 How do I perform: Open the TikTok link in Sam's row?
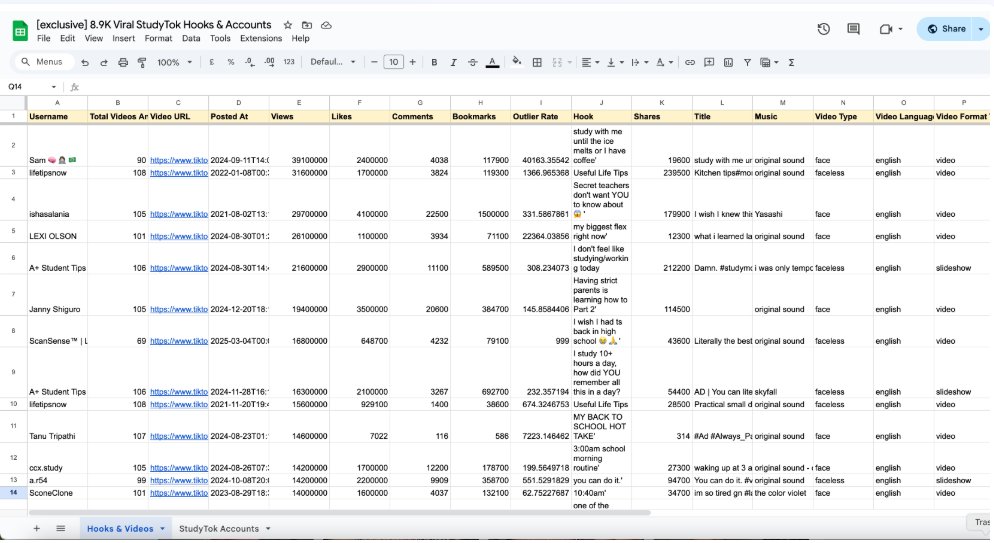point(178,160)
